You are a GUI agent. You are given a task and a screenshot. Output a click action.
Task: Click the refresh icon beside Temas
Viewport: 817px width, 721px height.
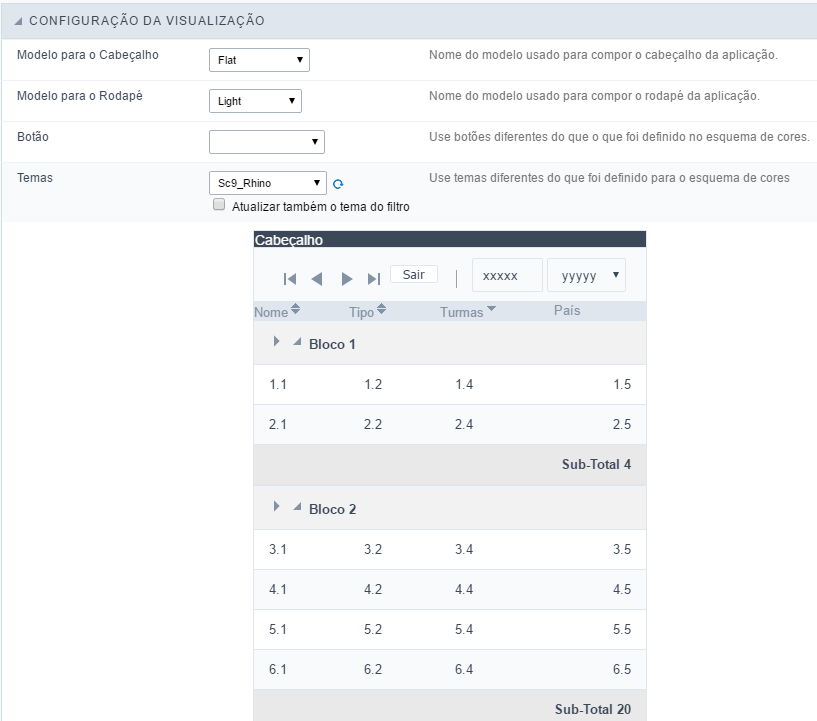click(x=338, y=184)
